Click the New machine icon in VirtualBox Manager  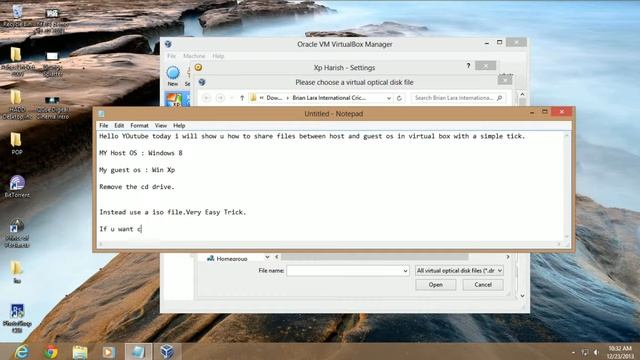(173, 76)
